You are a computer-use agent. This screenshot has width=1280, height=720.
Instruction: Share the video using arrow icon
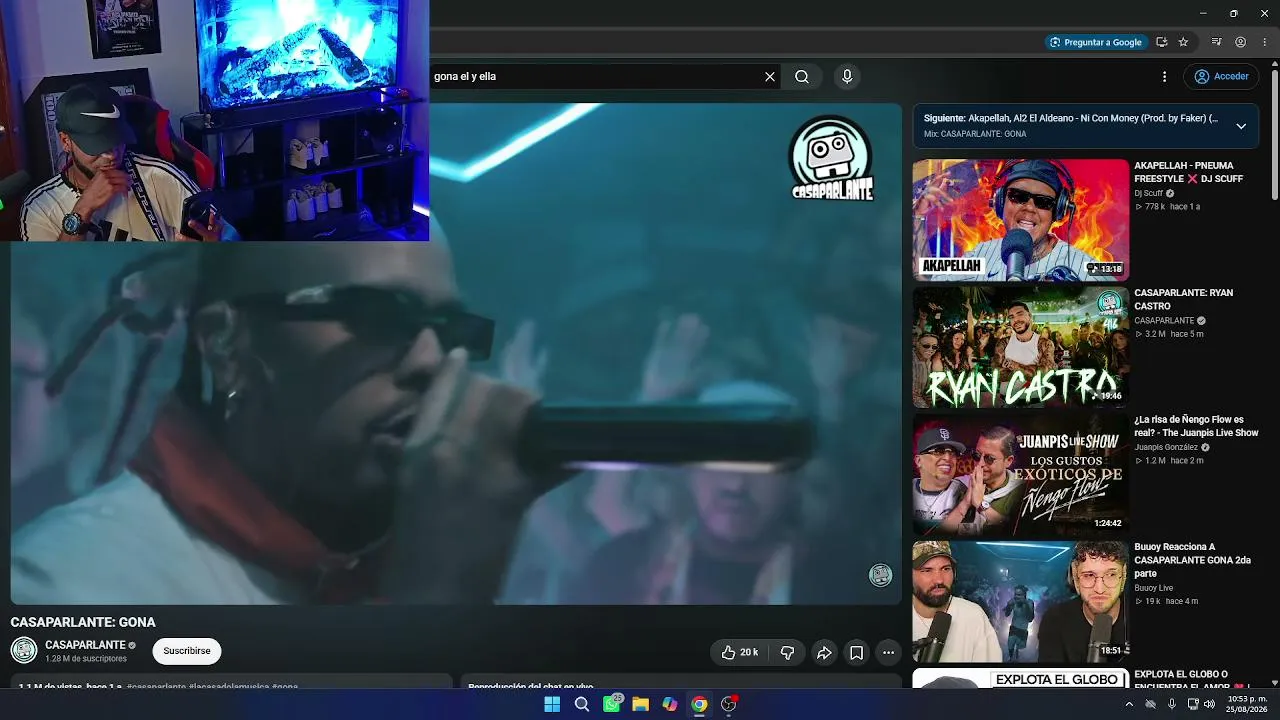824,652
